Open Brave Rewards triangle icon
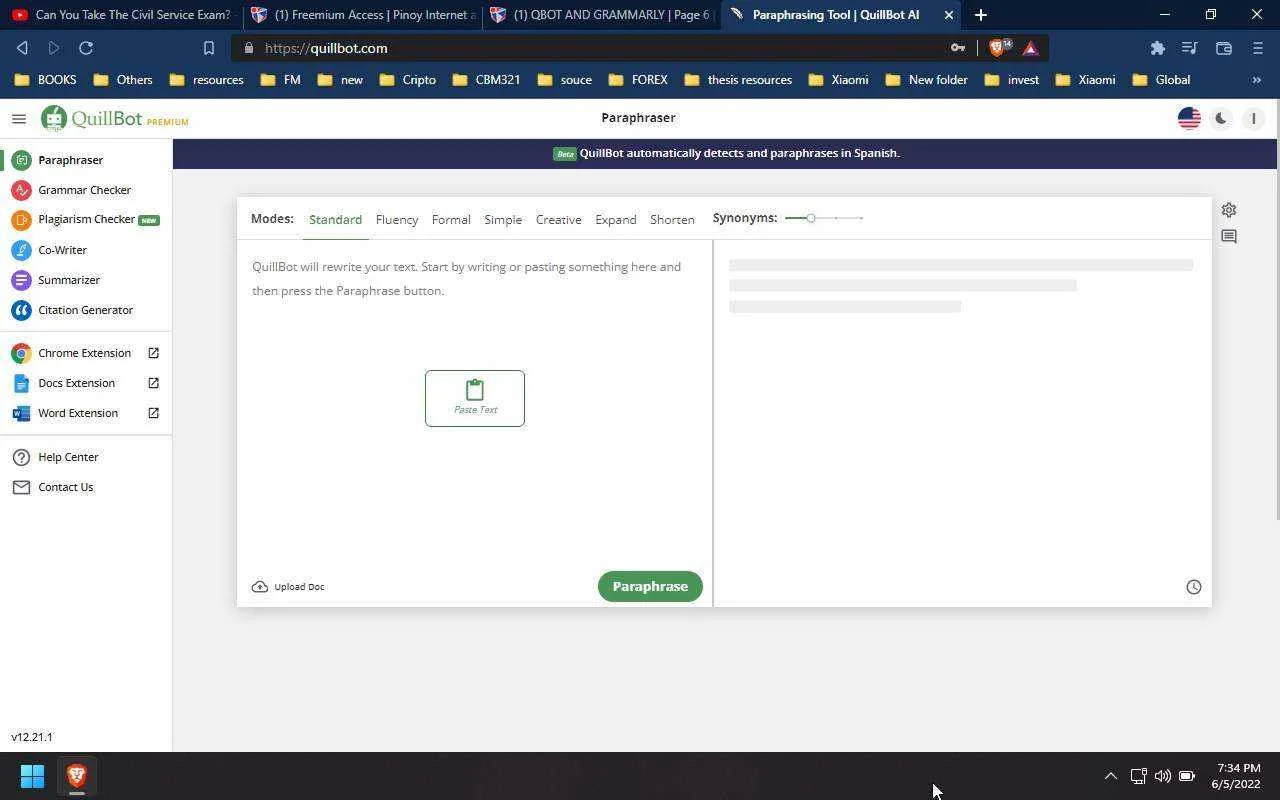 click(x=1030, y=48)
